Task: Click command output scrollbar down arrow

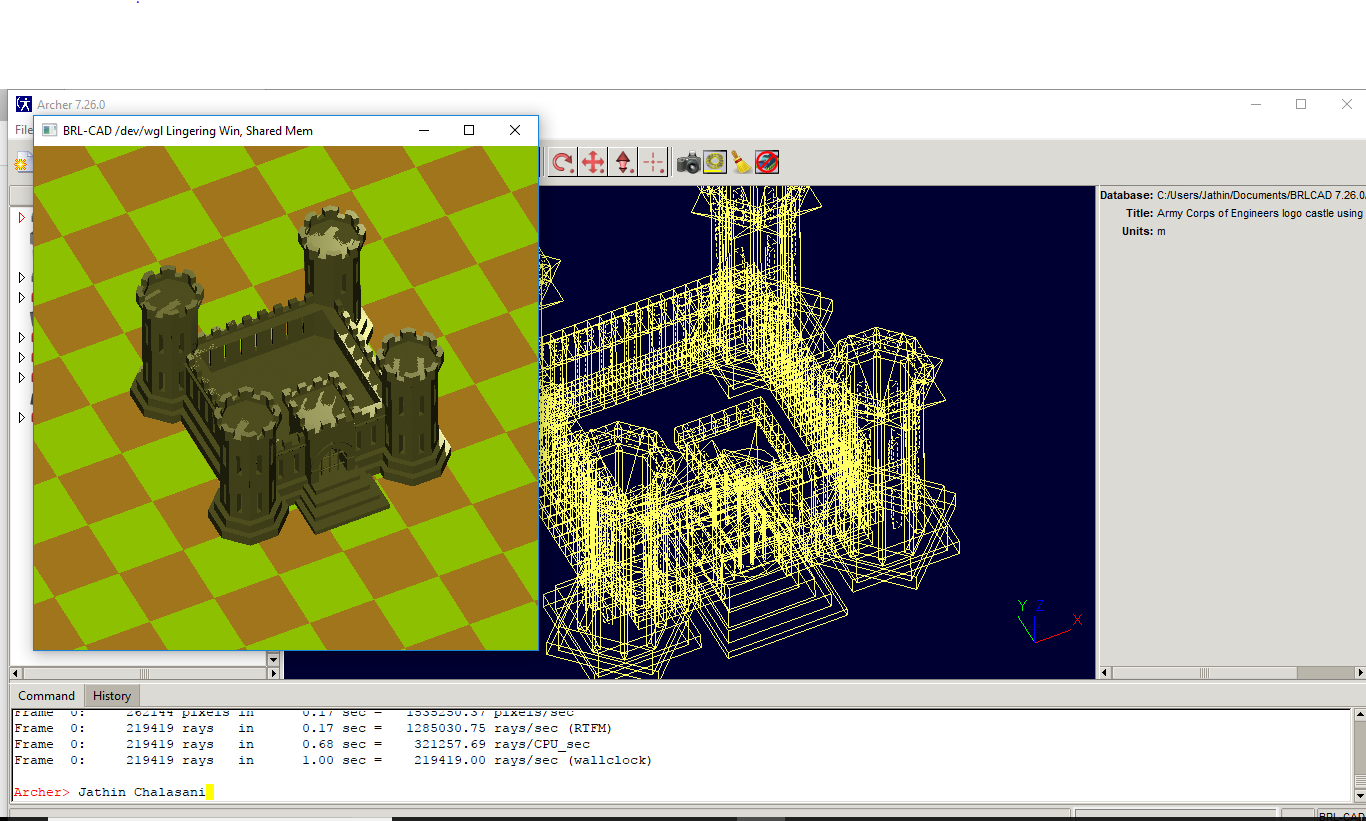Action: 1359,795
